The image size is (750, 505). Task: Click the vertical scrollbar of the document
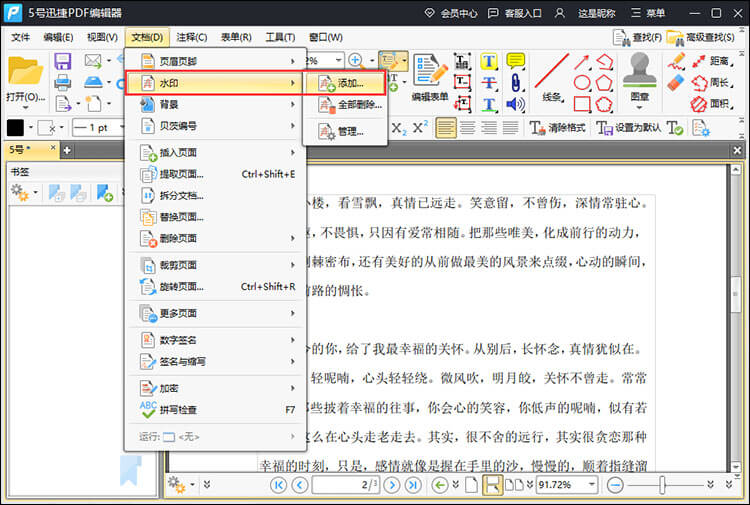click(x=736, y=316)
